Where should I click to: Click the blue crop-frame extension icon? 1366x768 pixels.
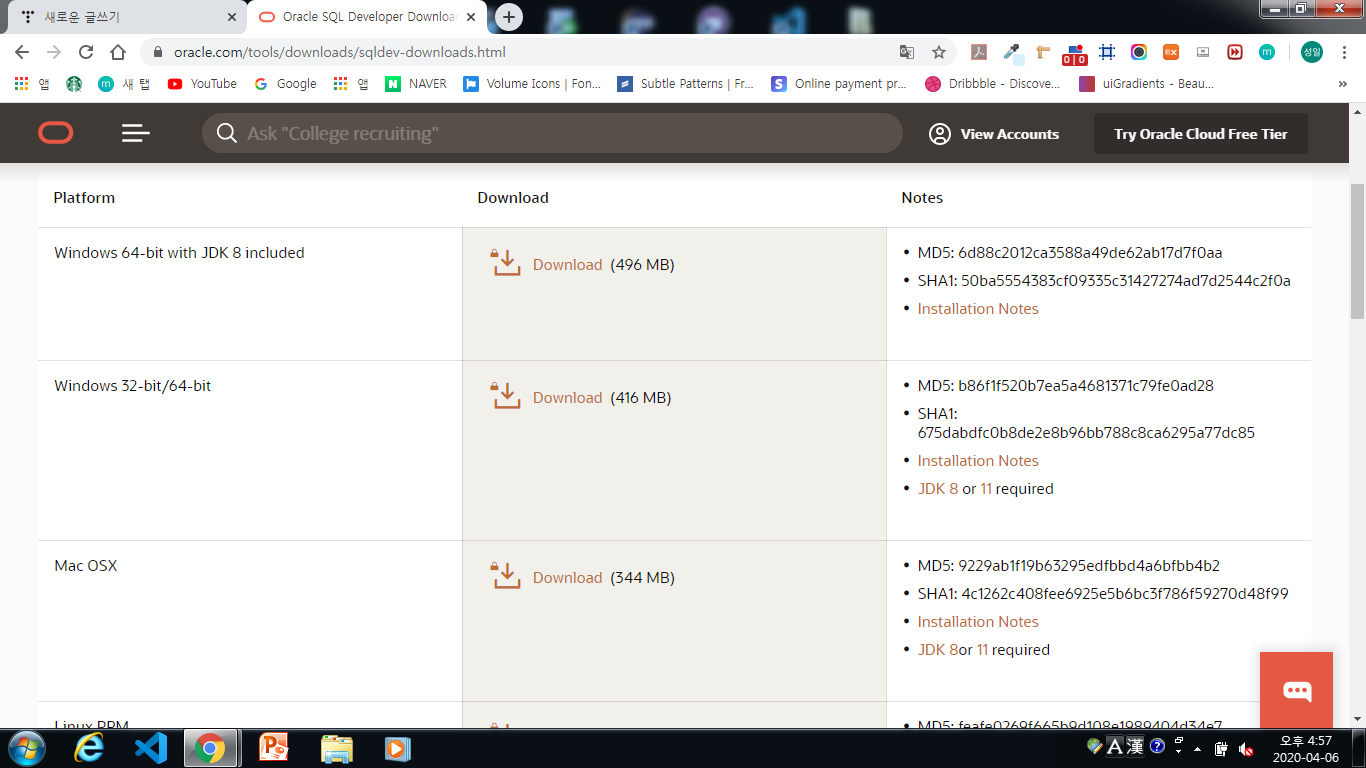pyautogui.click(x=1107, y=52)
